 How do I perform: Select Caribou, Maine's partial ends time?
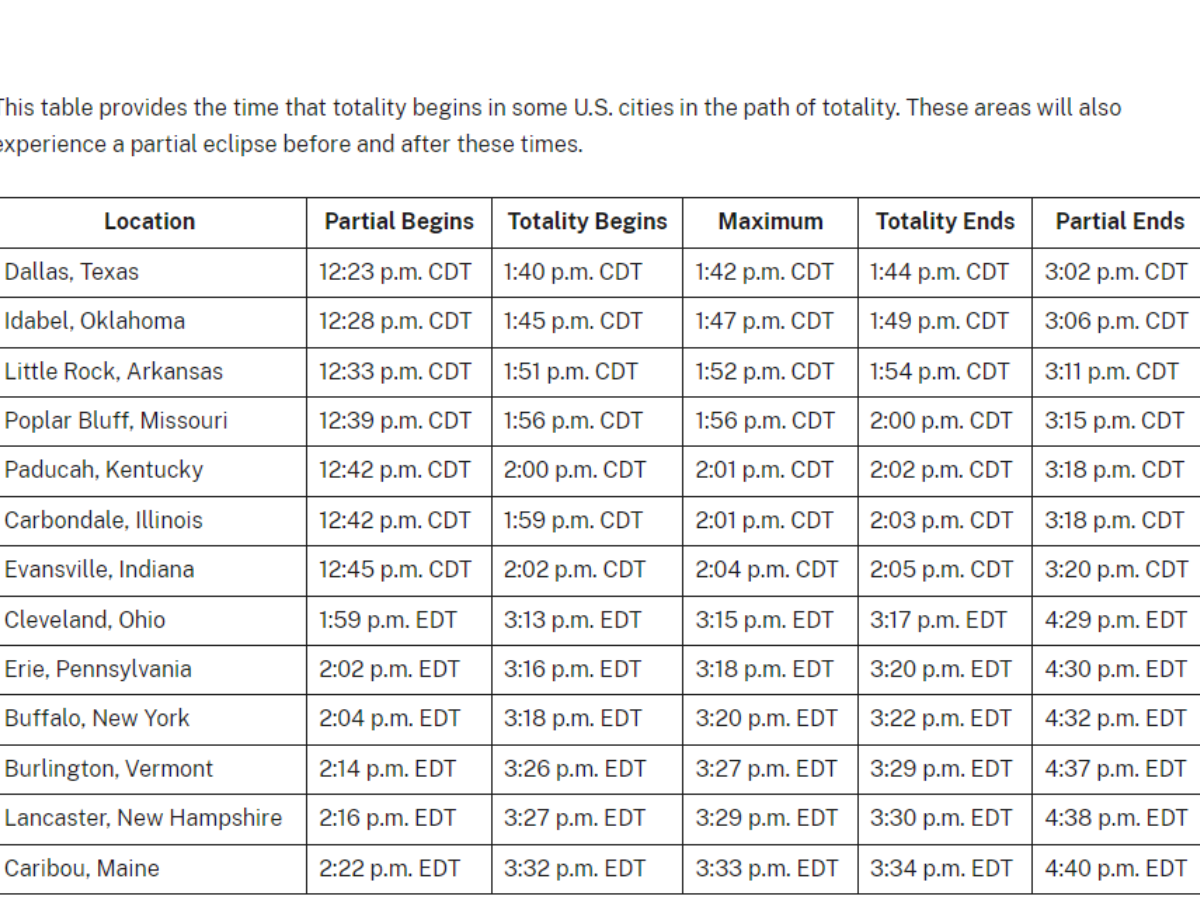pos(1115,868)
